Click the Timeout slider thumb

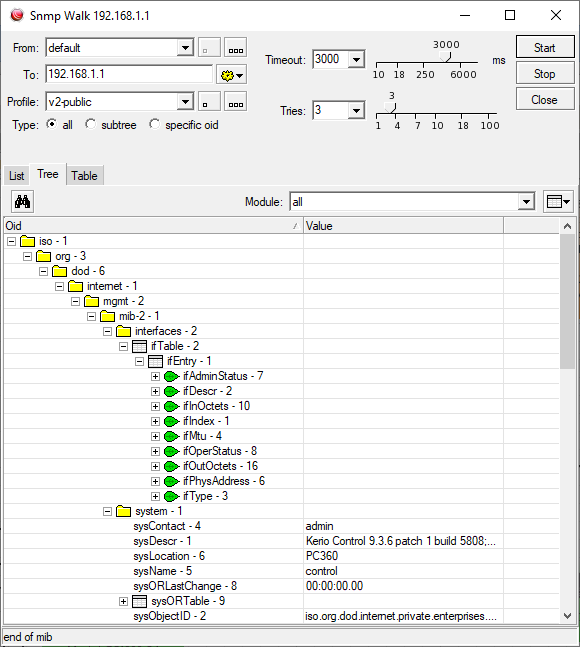446,57
